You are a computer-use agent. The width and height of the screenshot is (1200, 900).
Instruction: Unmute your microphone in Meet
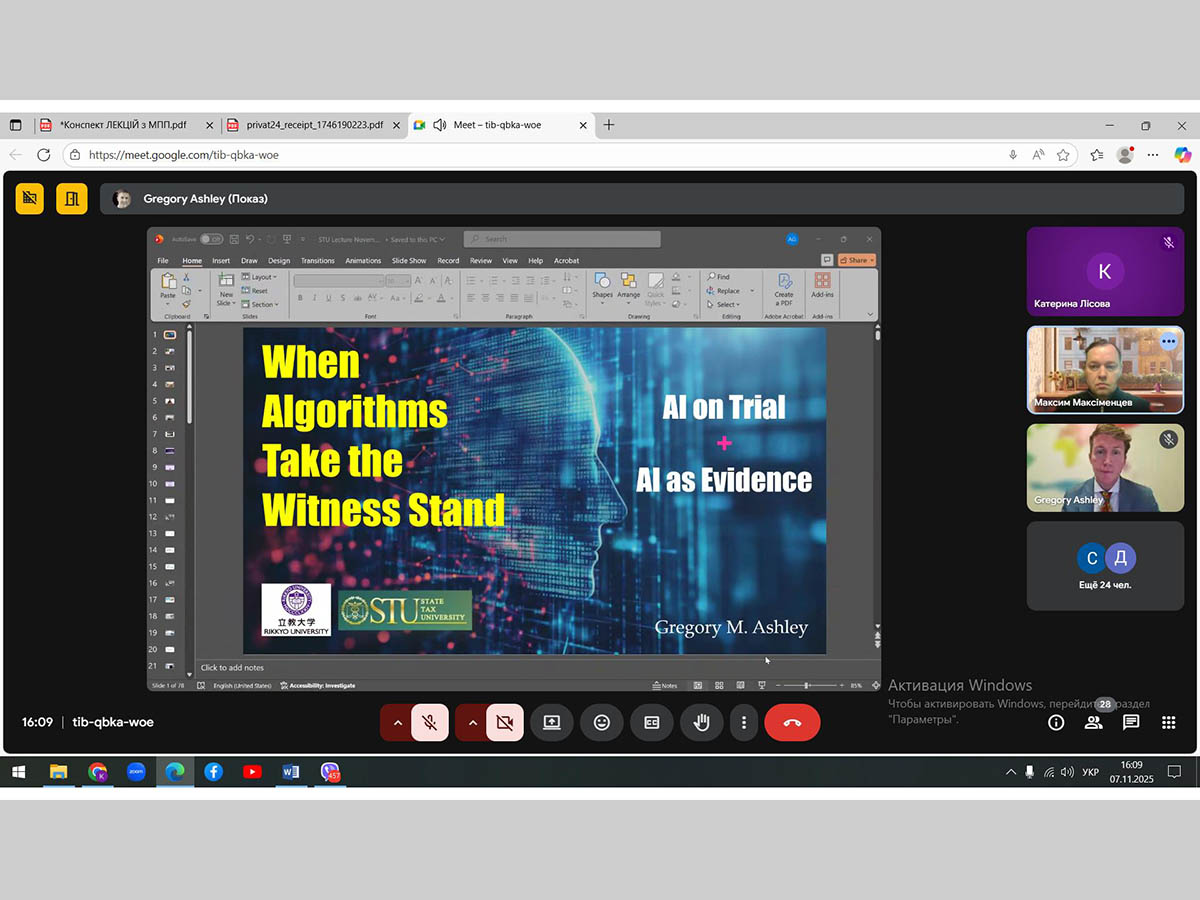pyautogui.click(x=430, y=722)
